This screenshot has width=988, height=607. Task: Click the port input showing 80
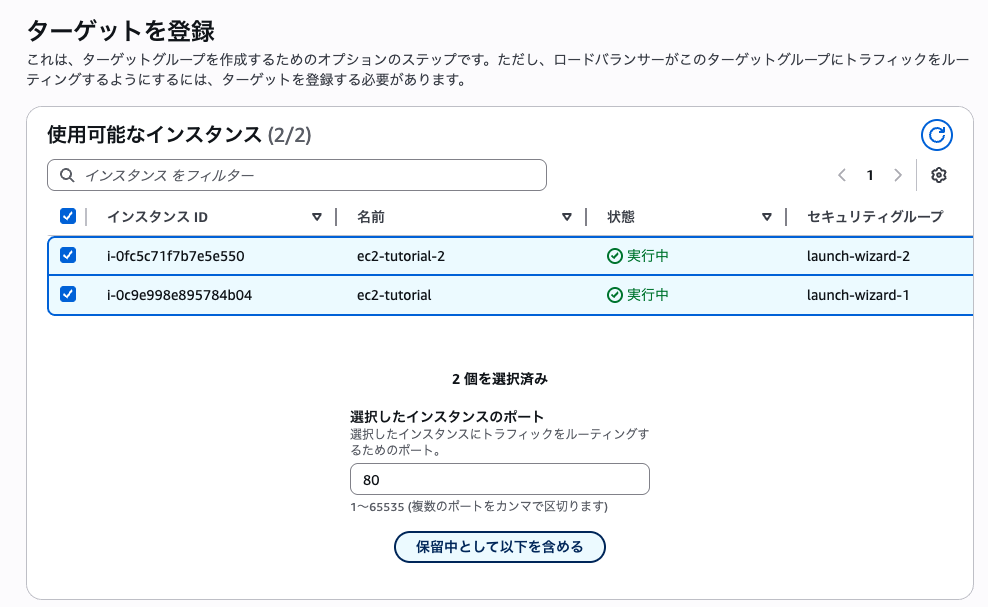tap(499, 479)
